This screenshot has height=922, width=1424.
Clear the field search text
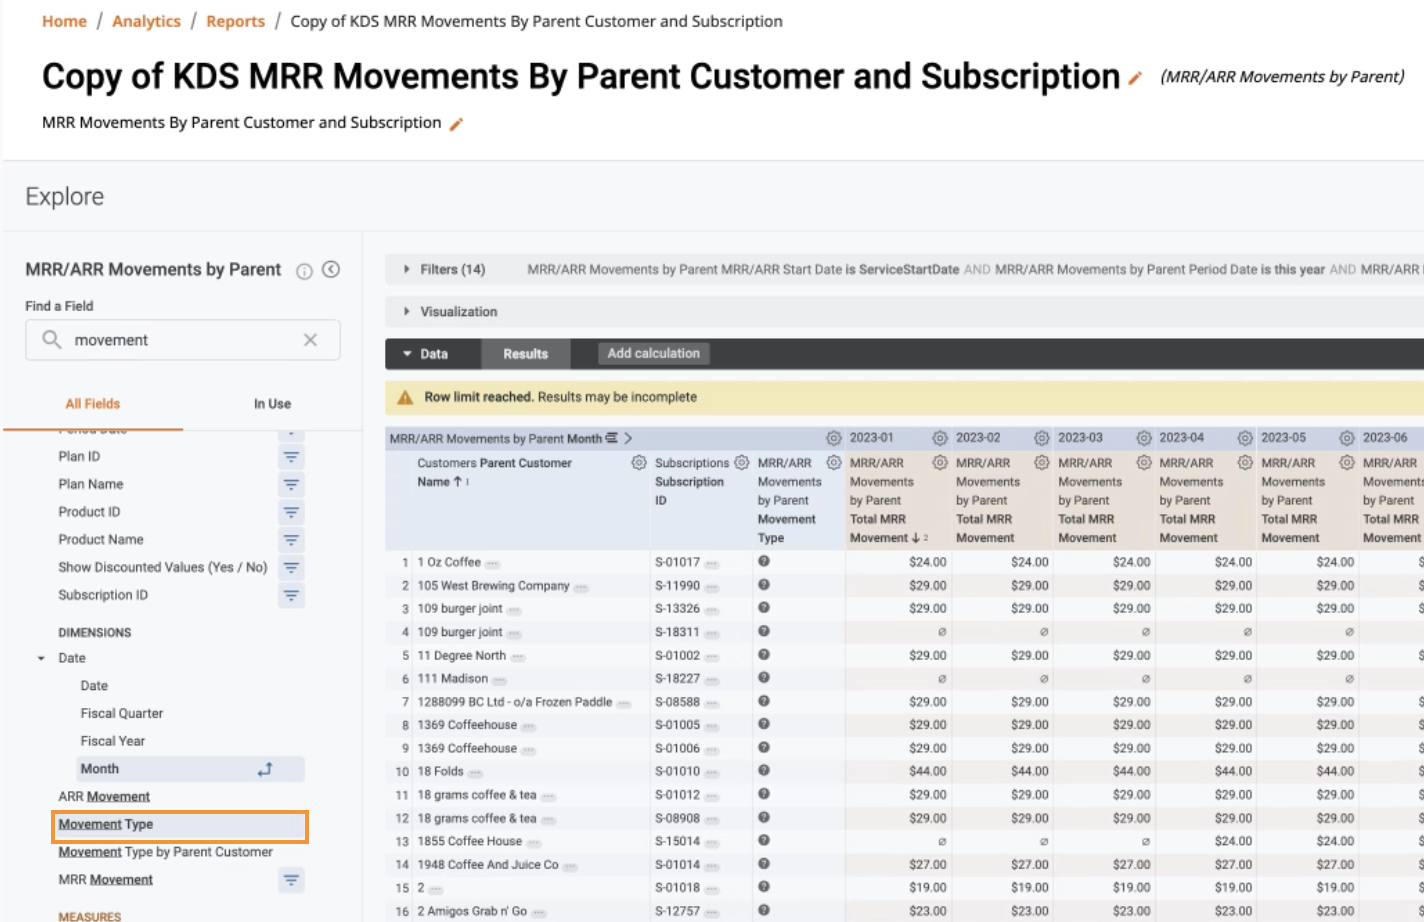point(310,340)
